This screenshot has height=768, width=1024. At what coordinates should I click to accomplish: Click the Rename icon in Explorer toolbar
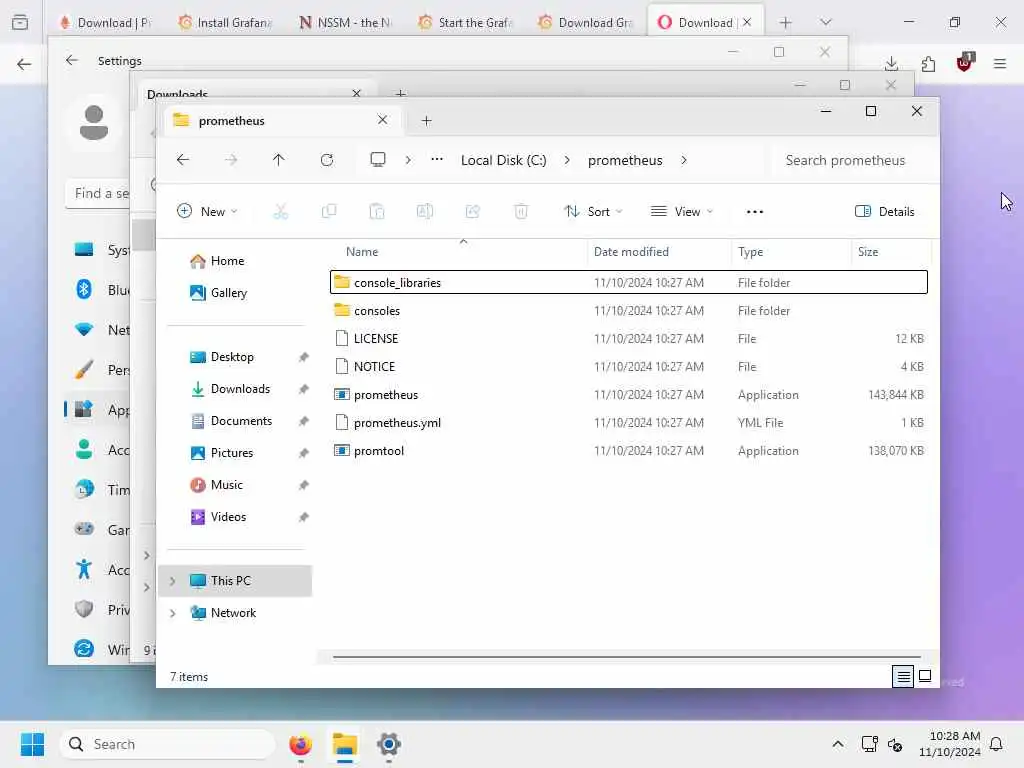tap(424, 212)
